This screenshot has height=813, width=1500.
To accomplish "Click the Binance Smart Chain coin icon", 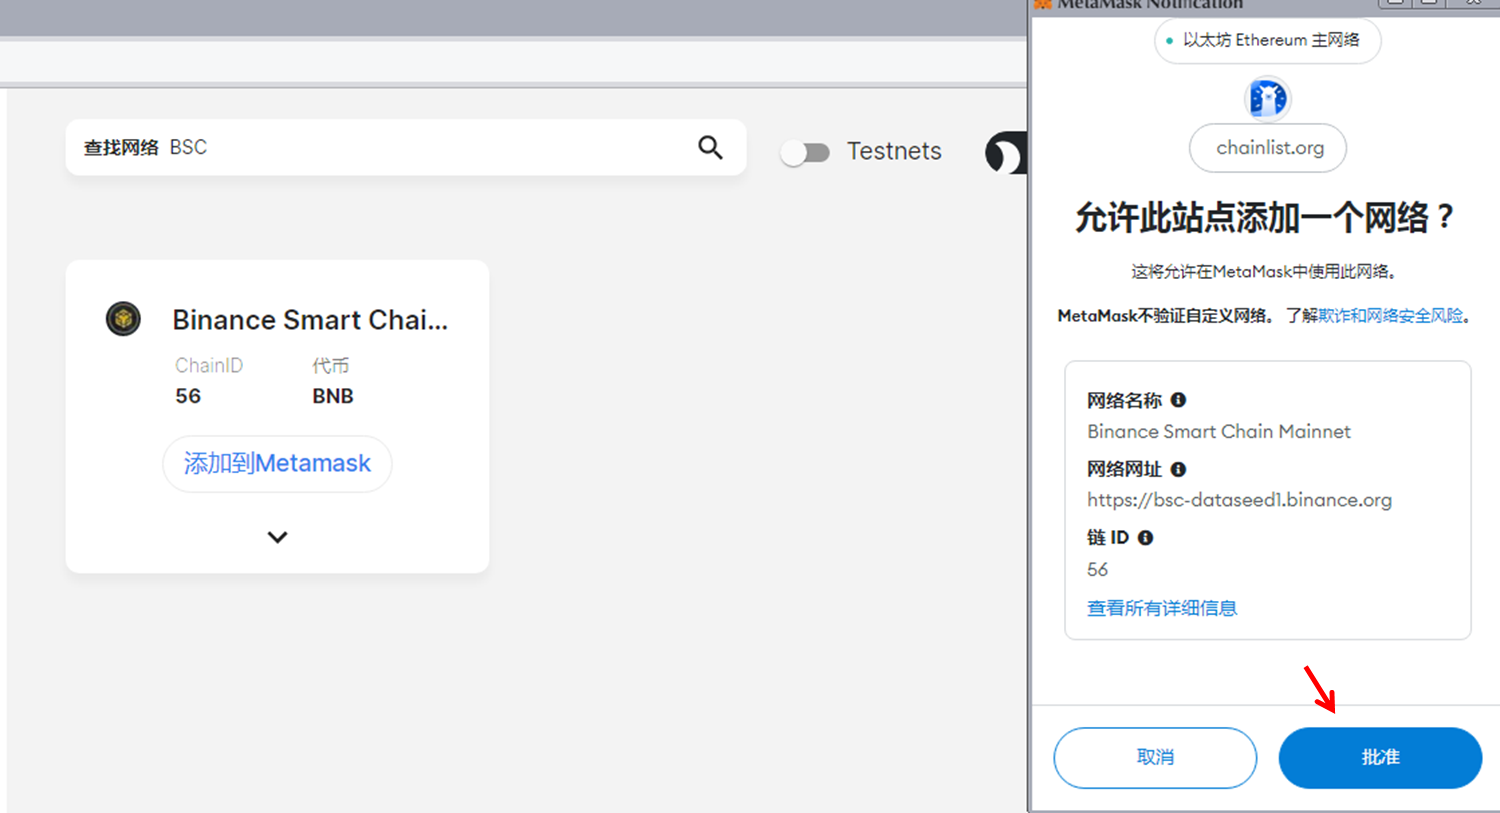I will click(123, 319).
